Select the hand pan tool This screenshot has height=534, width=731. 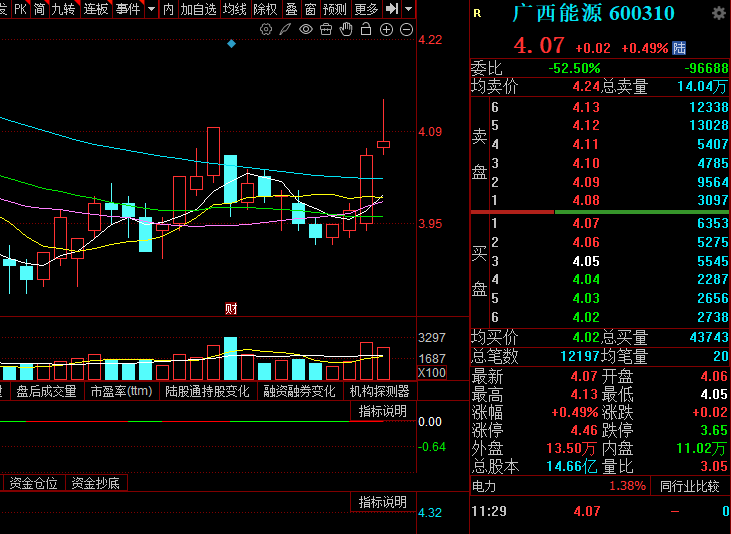346,29
